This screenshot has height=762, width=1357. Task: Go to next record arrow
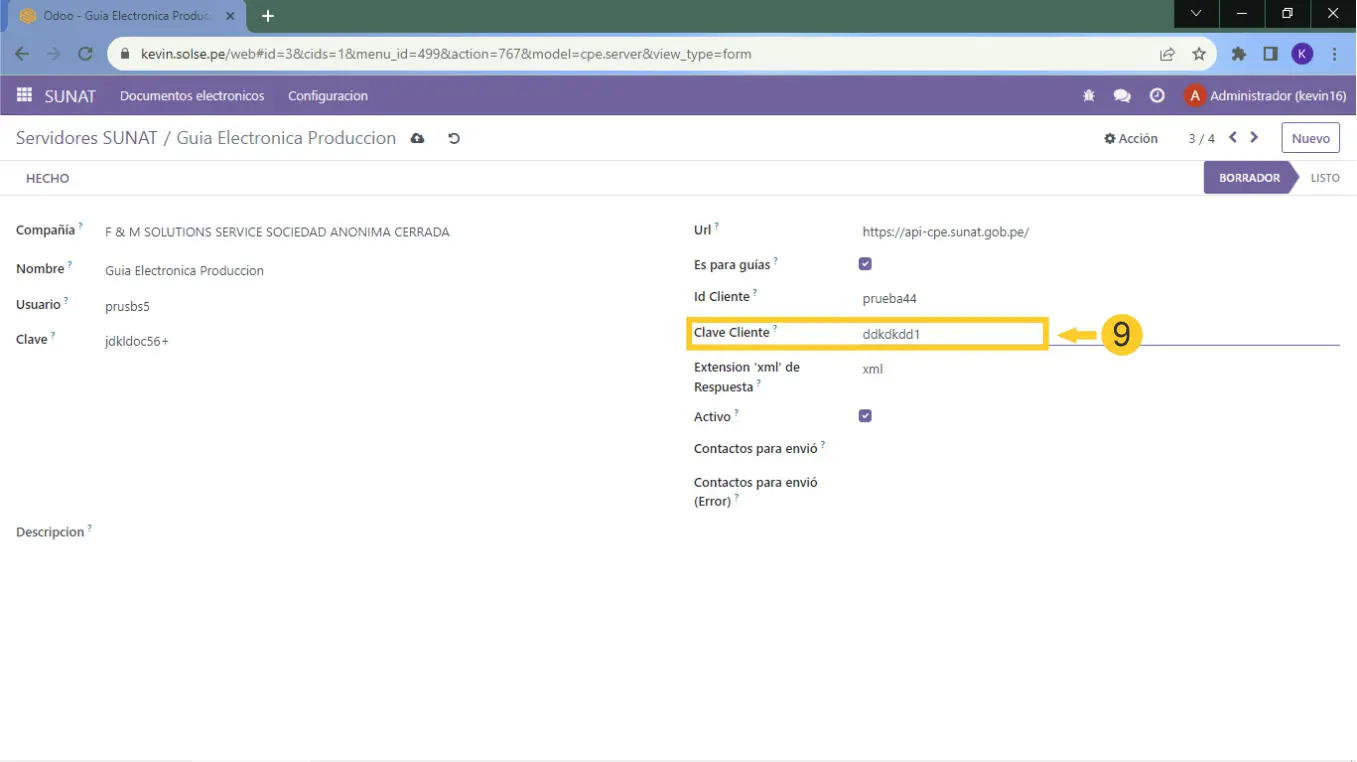[x=1254, y=137]
